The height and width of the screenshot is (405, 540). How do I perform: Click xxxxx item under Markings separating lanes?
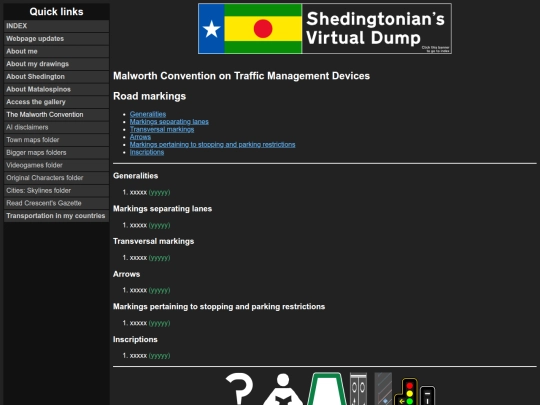point(138,225)
